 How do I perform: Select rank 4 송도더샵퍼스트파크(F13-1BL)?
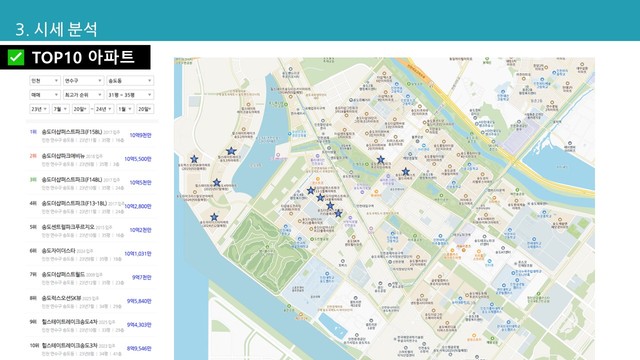click(92, 207)
